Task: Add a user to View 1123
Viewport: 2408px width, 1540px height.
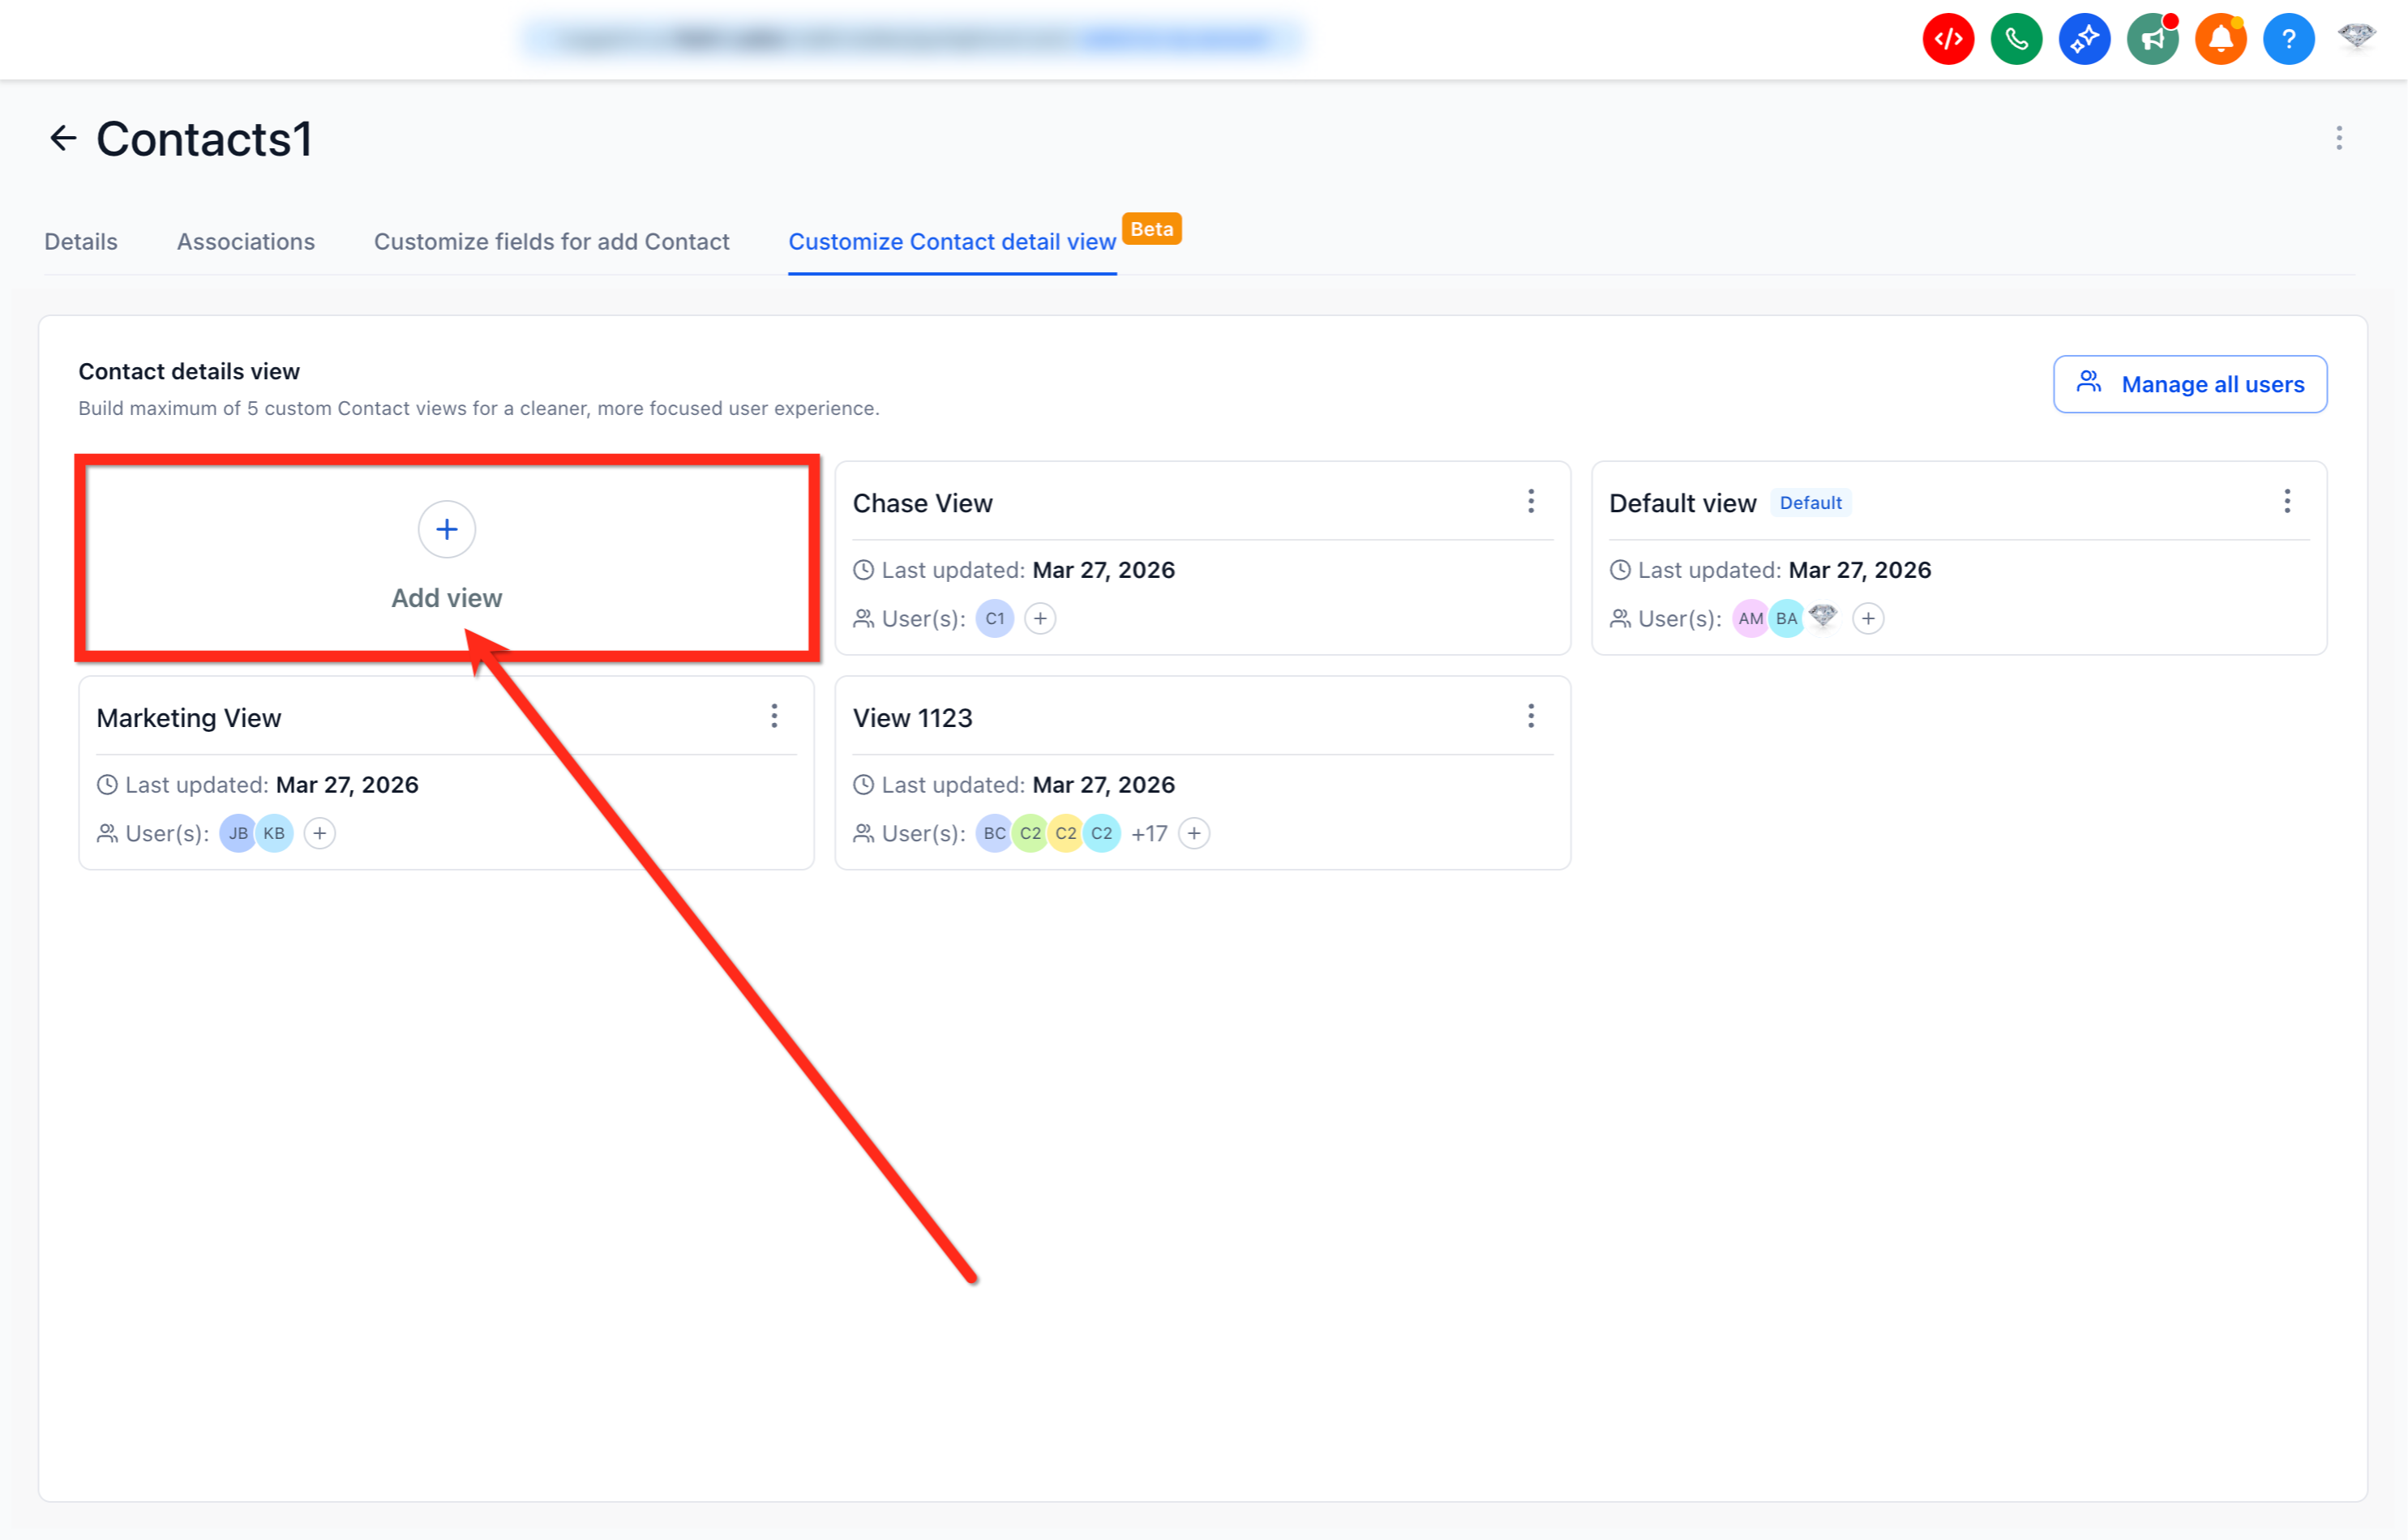Action: [x=1193, y=833]
